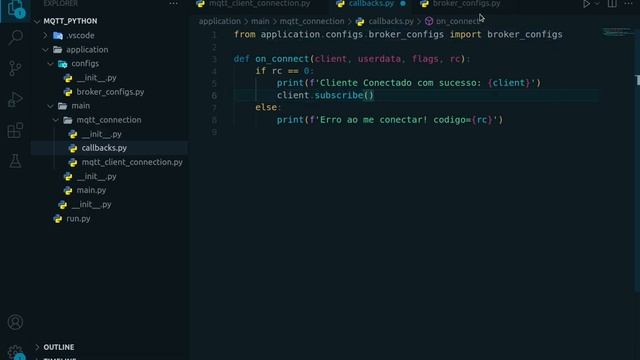Click breadcrumb segment mqtt_connection

point(312,21)
